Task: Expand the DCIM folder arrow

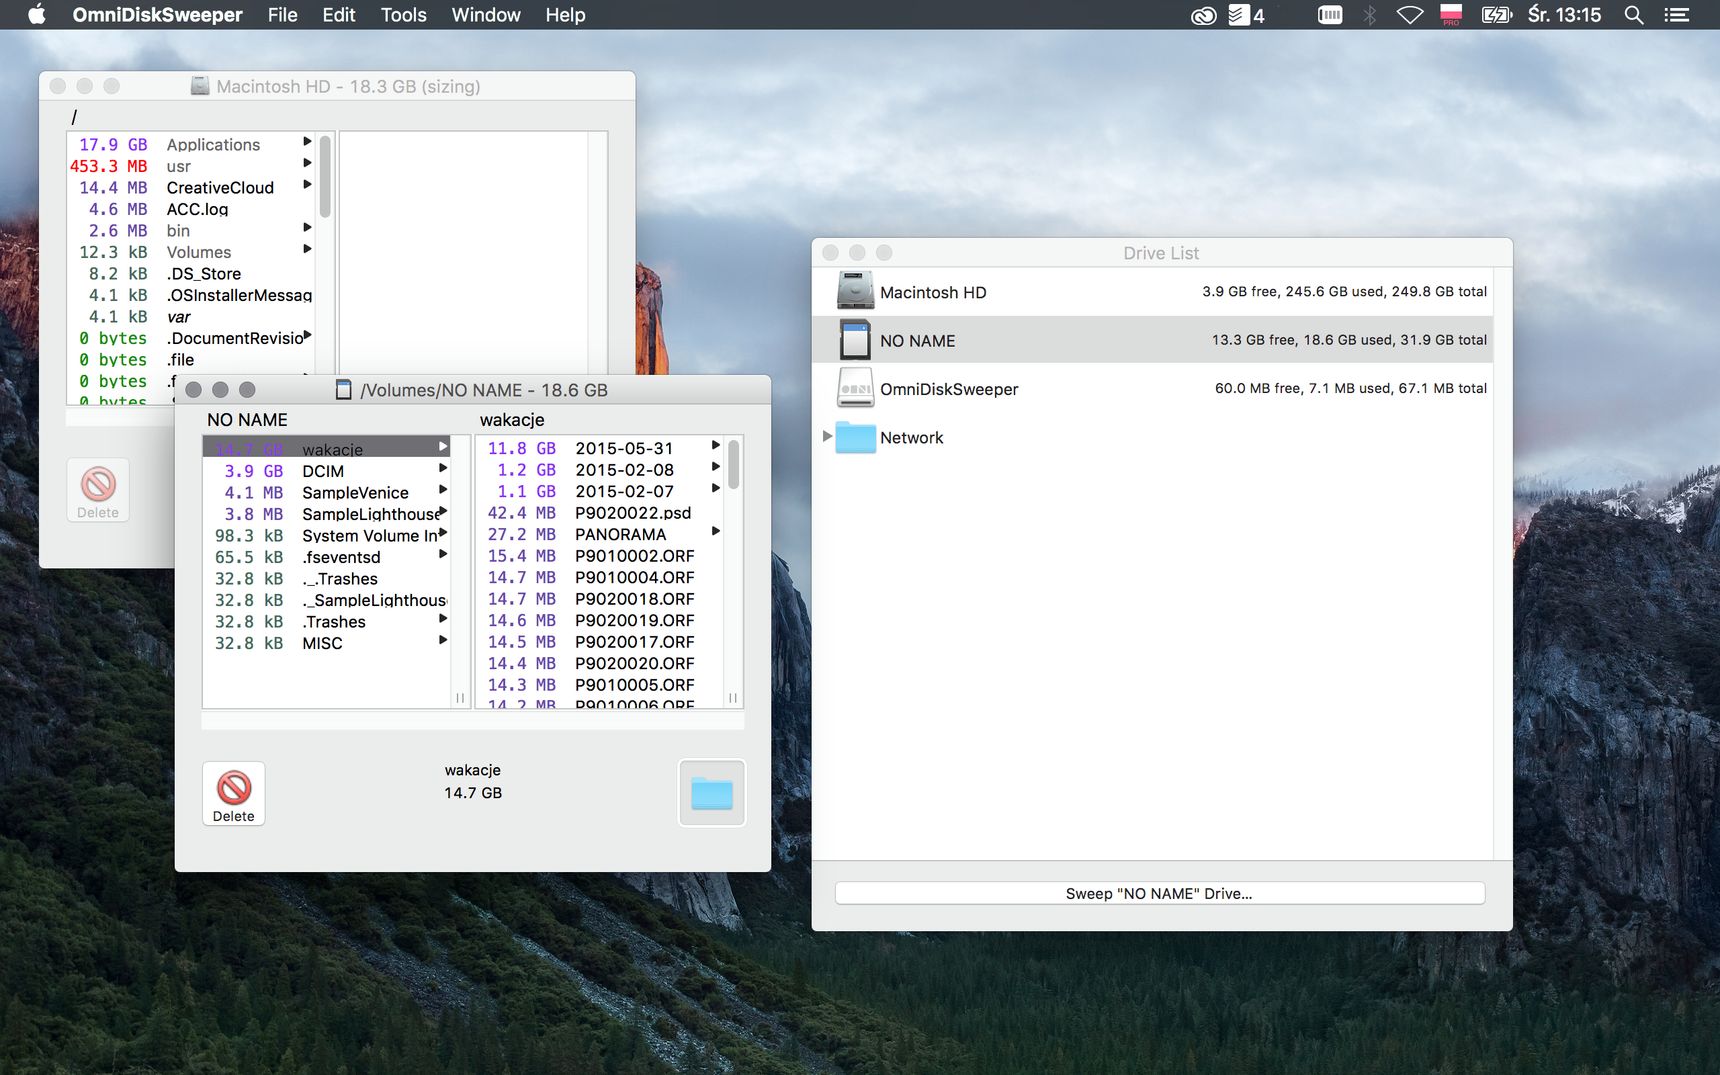Action: tap(443, 468)
